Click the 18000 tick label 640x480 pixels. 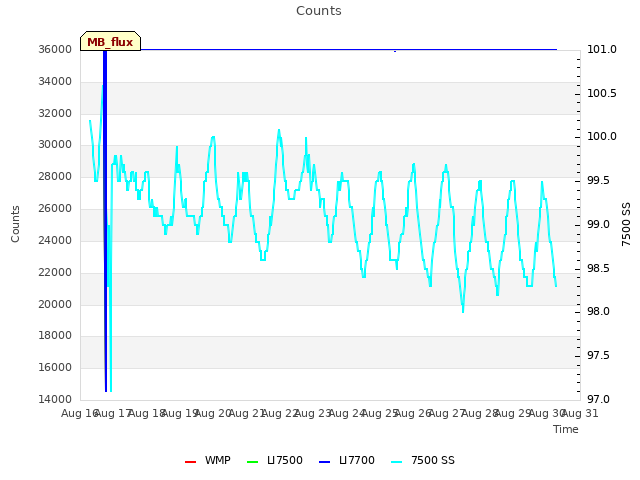click(x=55, y=336)
